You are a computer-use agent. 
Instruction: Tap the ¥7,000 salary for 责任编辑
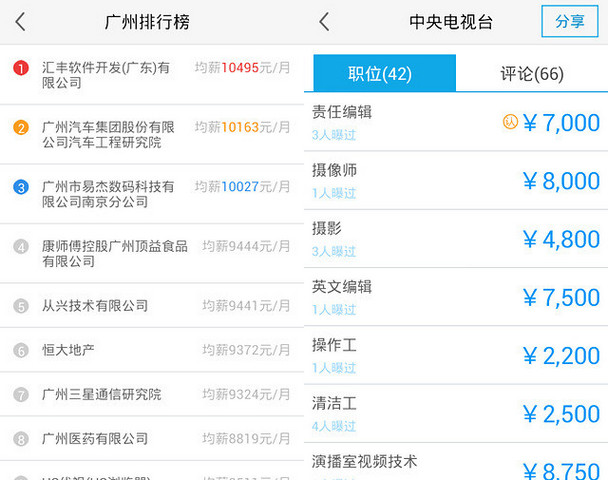561,123
